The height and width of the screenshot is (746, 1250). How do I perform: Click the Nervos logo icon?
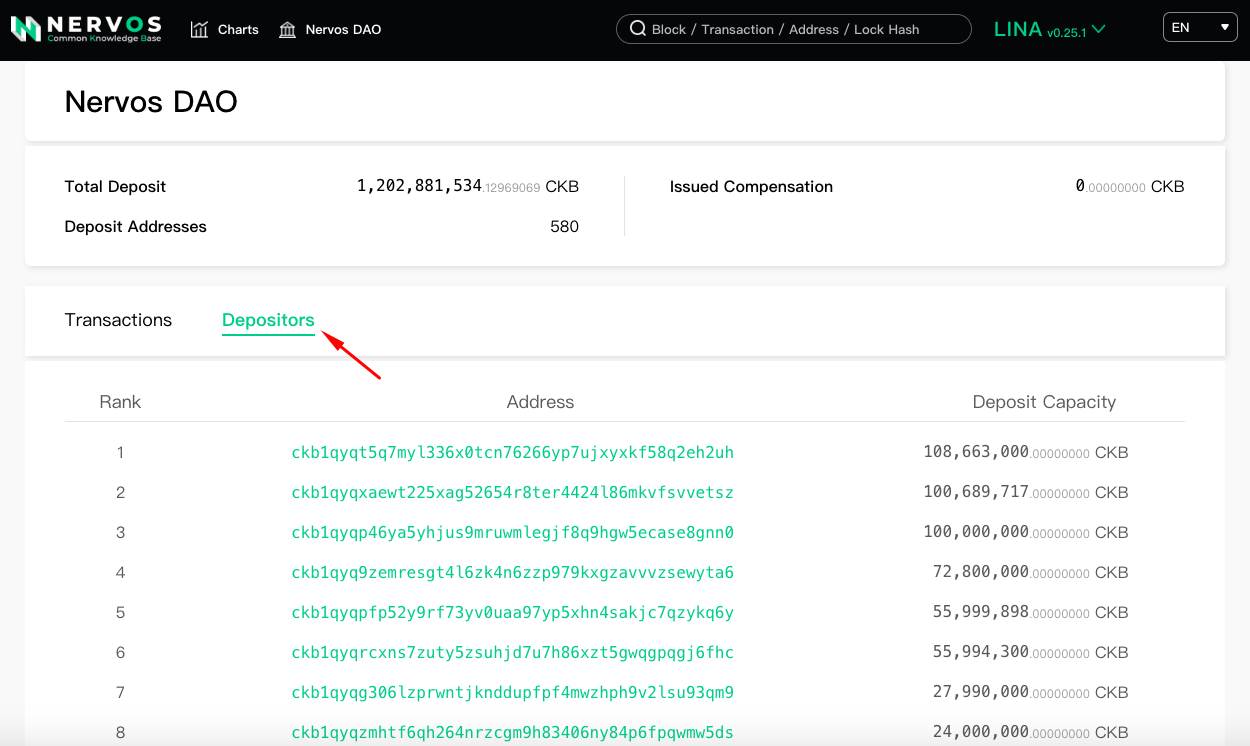coord(25,29)
